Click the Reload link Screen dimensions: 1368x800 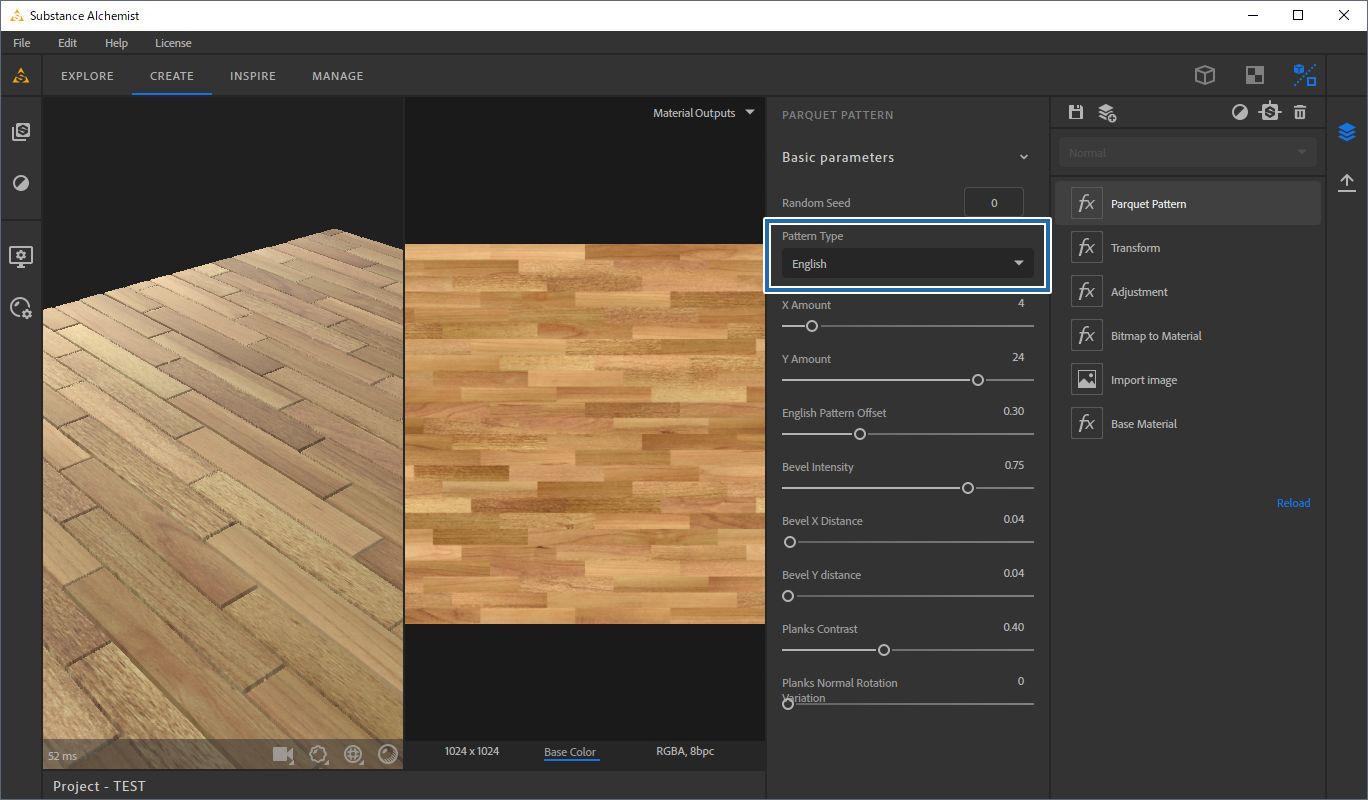click(x=1293, y=503)
